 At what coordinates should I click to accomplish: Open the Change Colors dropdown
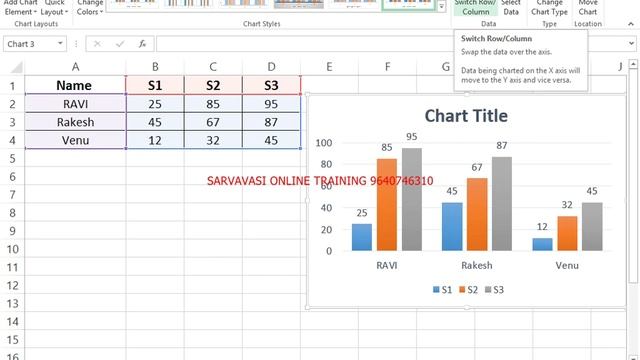click(x=90, y=8)
